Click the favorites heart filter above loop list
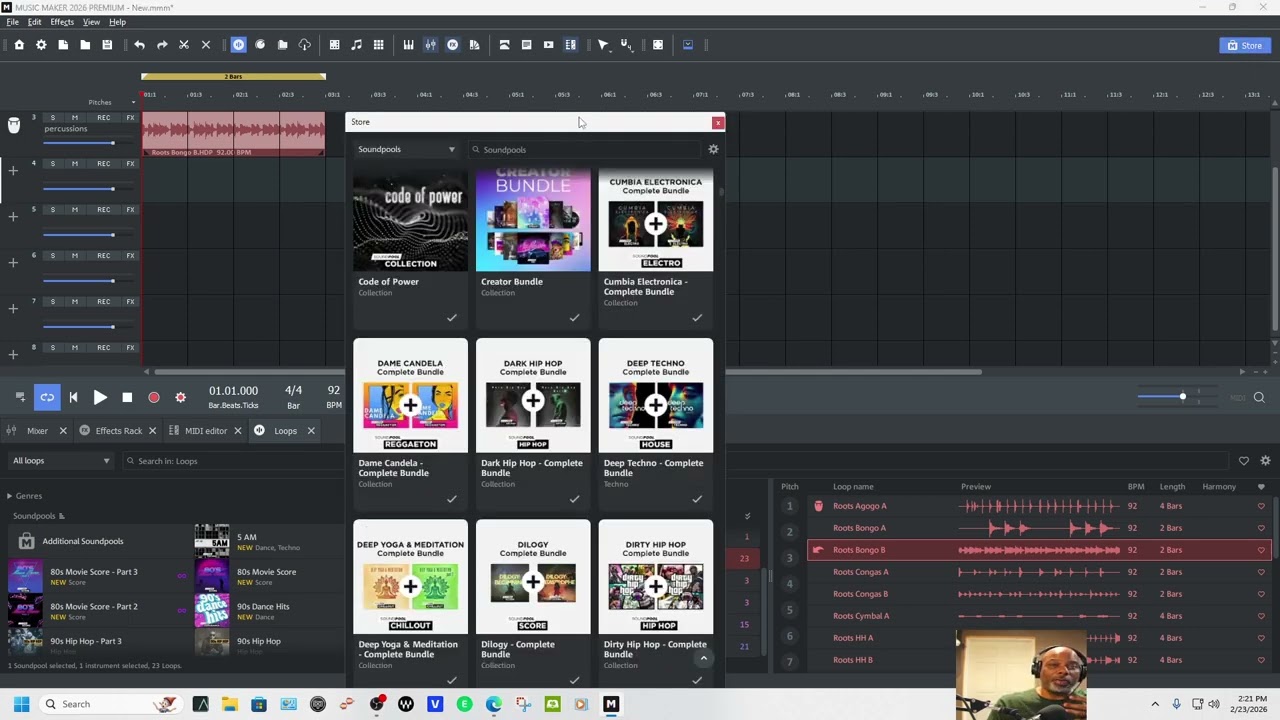Viewport: 1280px width, 720px height. [x=1243, y=461]
